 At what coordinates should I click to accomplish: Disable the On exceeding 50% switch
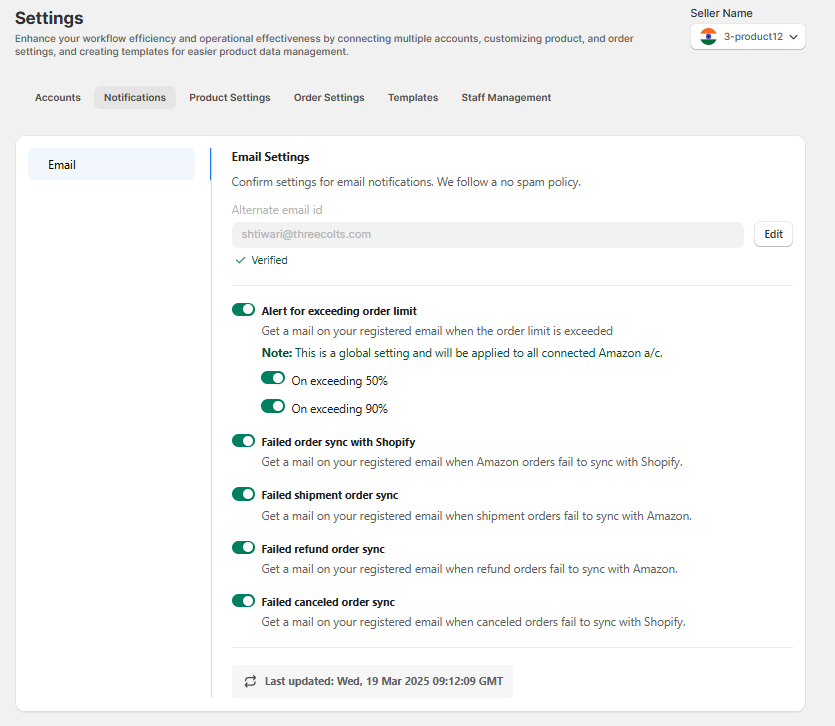click(273, 378)
